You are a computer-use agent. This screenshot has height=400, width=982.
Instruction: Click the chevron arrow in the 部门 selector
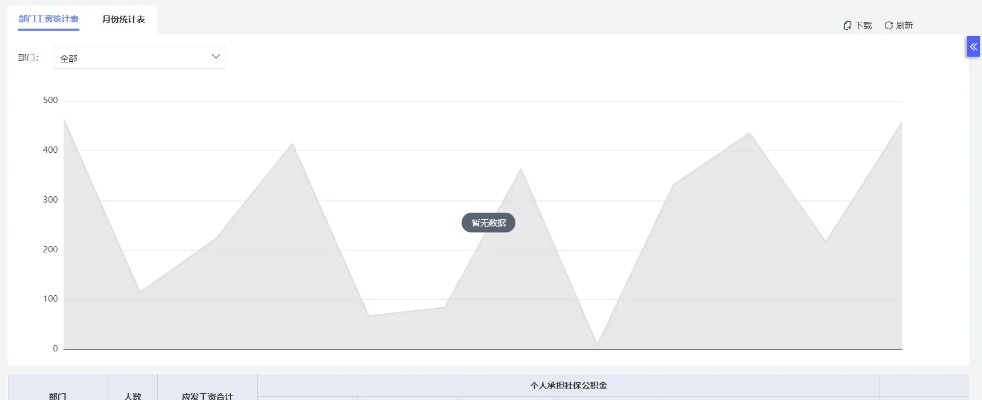[x=215, y=57]
